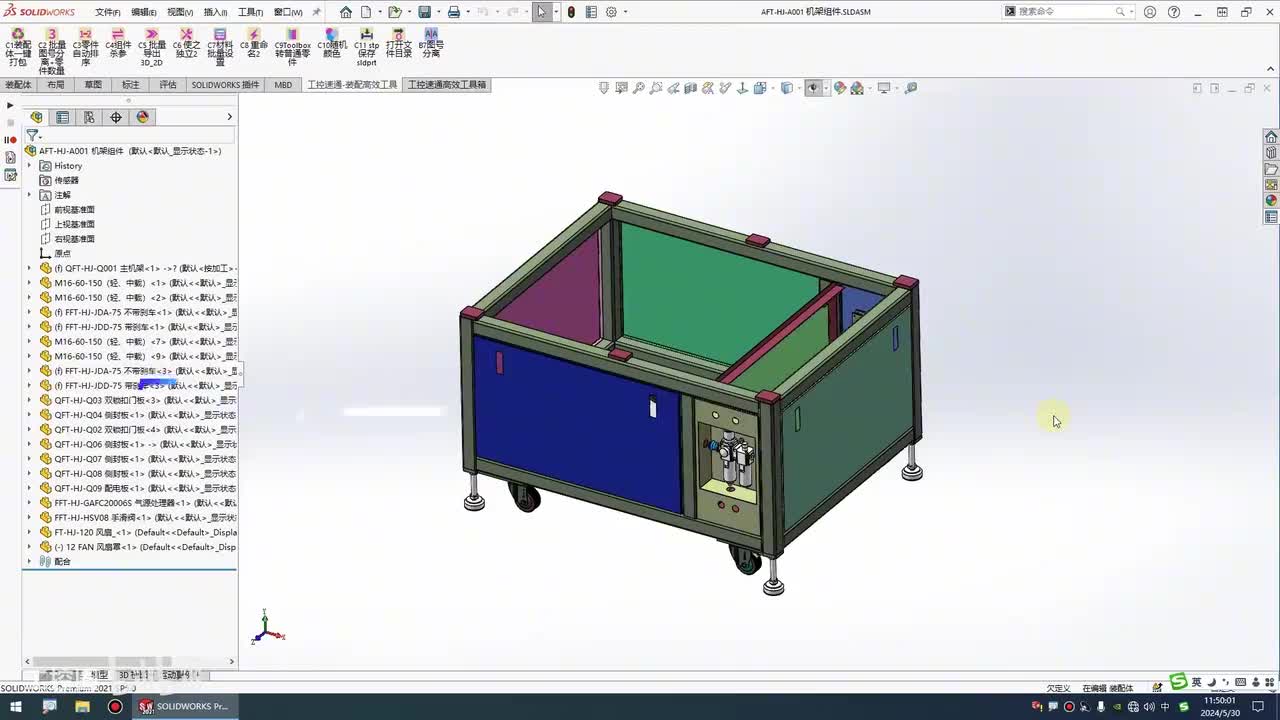Image resolution: width=1280 pixels, height=720 pixels.
Task: Click SOLIDWORKS Premium taskbar button
Action: point(185,706)
